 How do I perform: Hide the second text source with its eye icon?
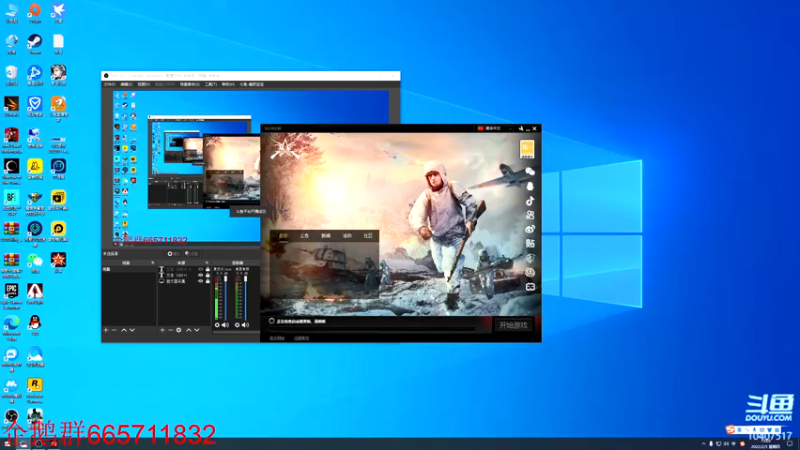point(201,275)
